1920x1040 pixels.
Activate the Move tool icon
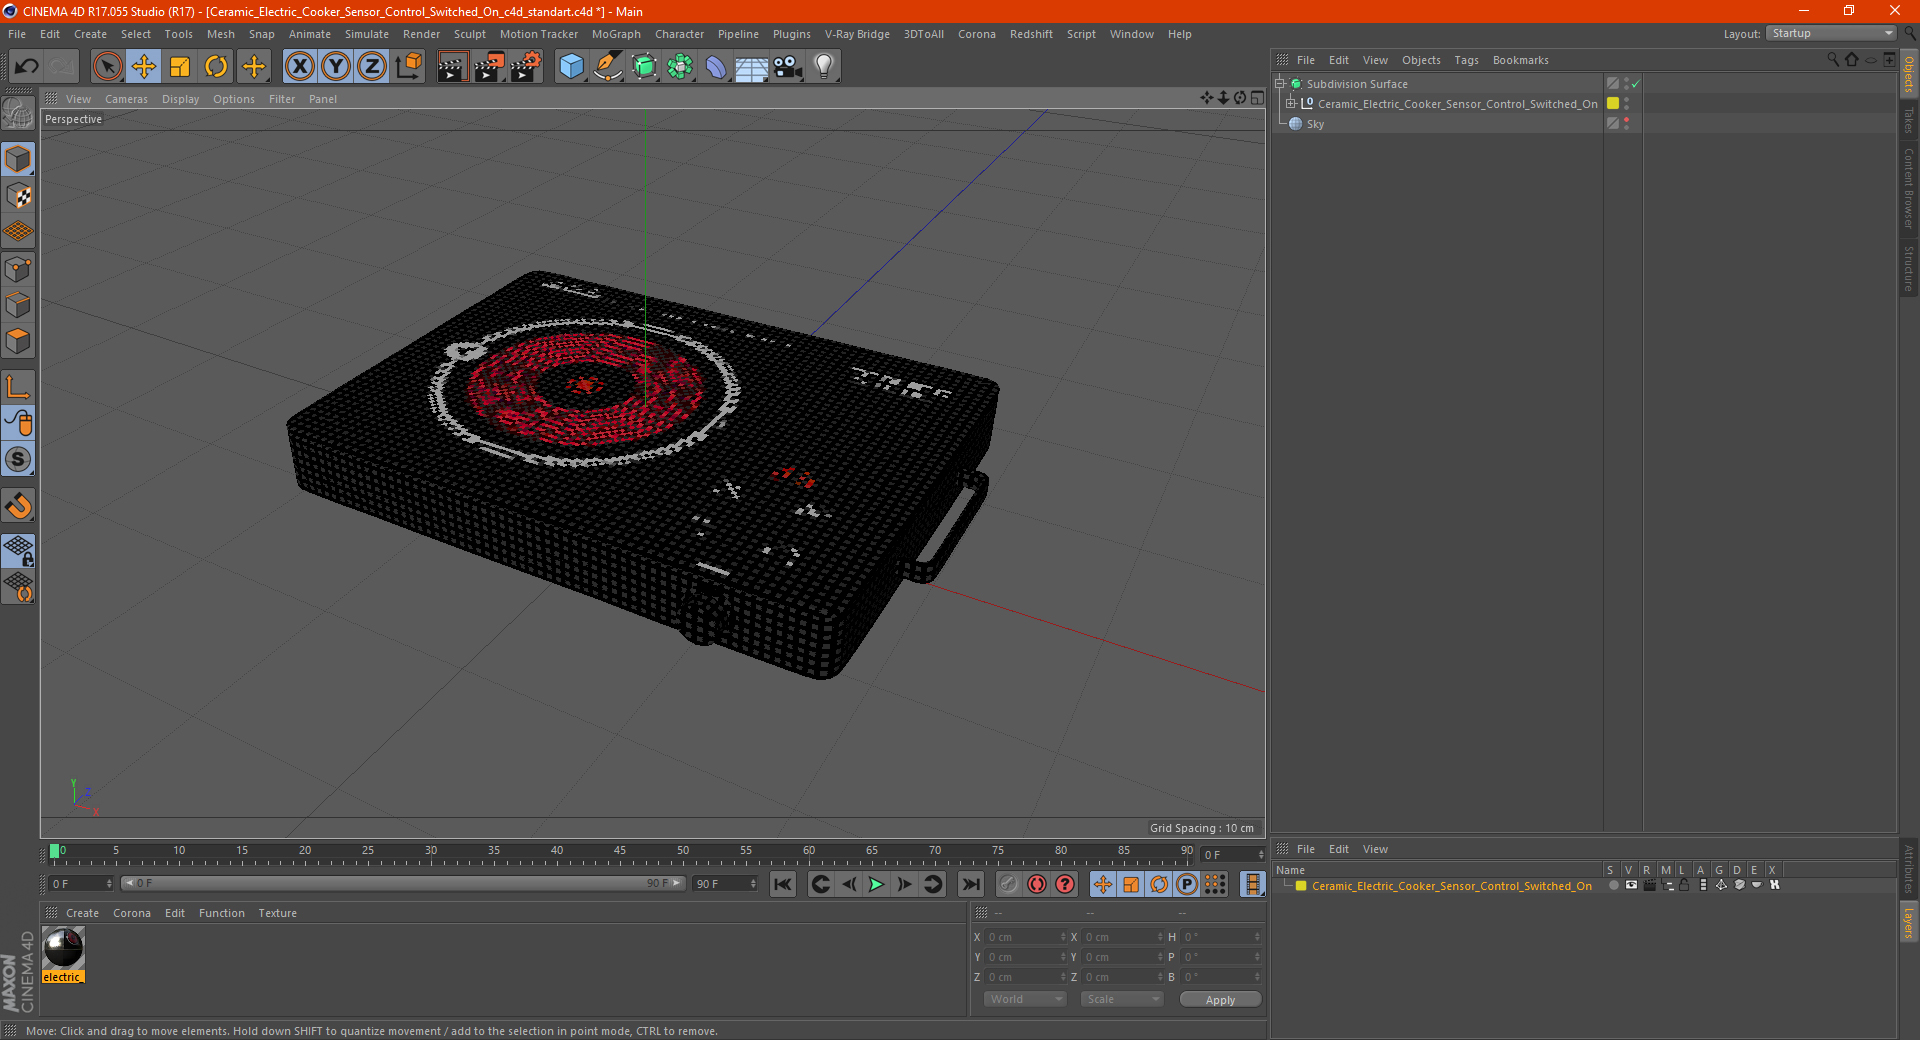tap(144, 67)
